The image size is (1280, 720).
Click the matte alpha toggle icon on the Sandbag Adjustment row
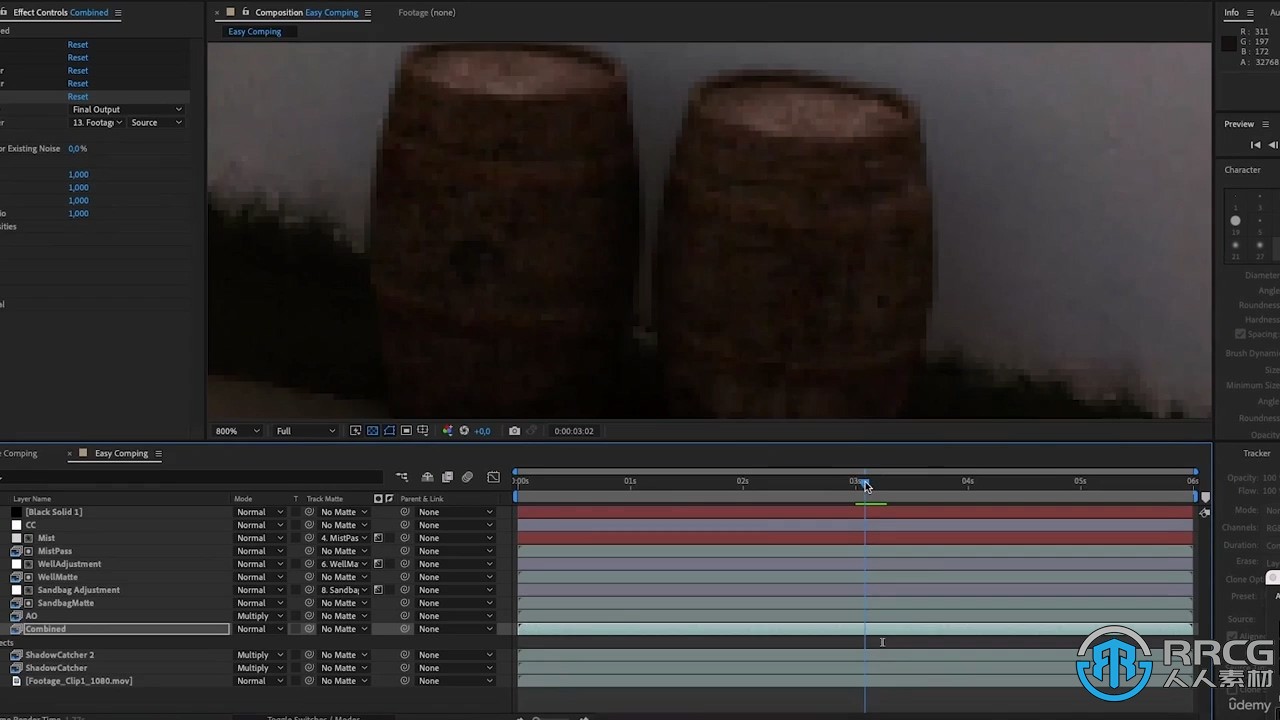379,590
